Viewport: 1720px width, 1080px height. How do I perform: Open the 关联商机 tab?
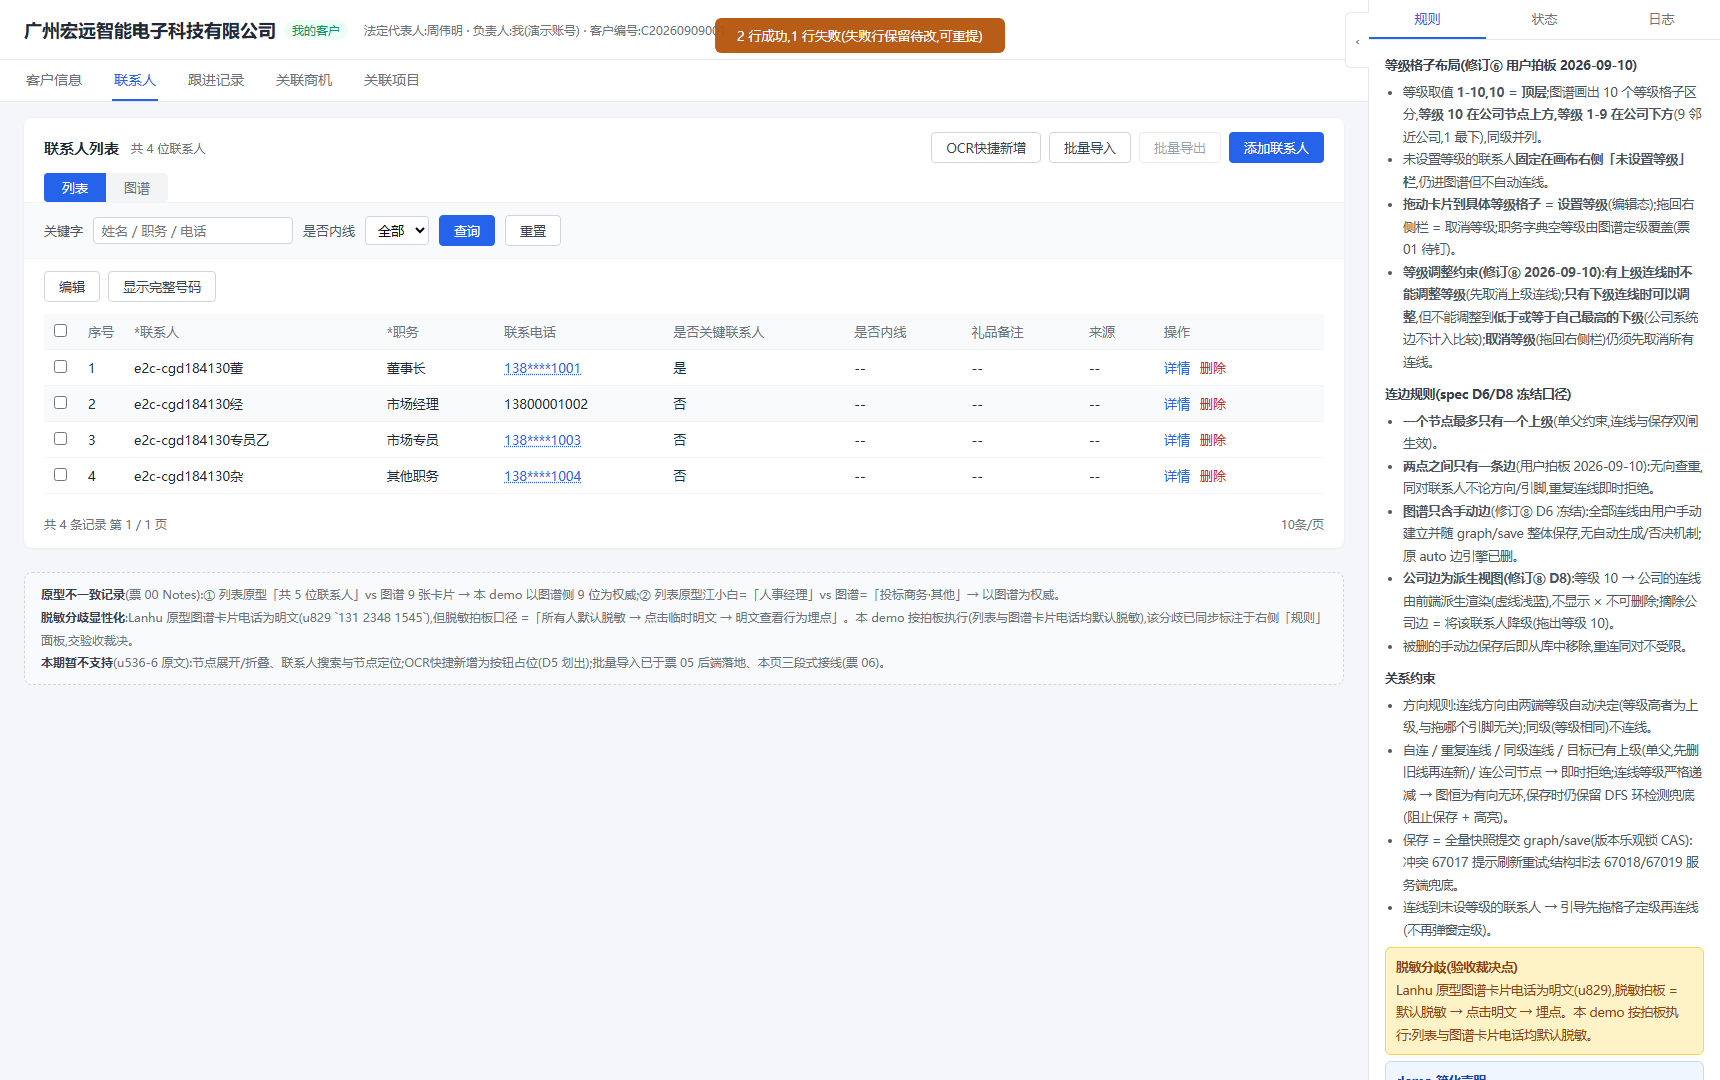click(304, 80)
